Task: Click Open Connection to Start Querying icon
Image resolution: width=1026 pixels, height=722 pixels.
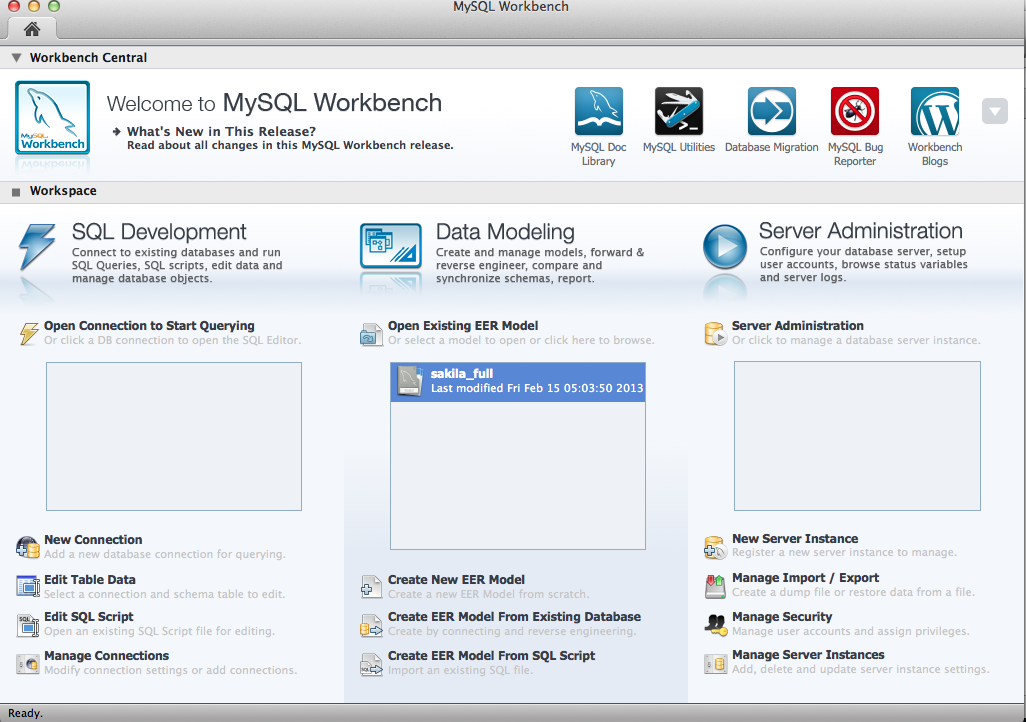Action: pos(28,333)
